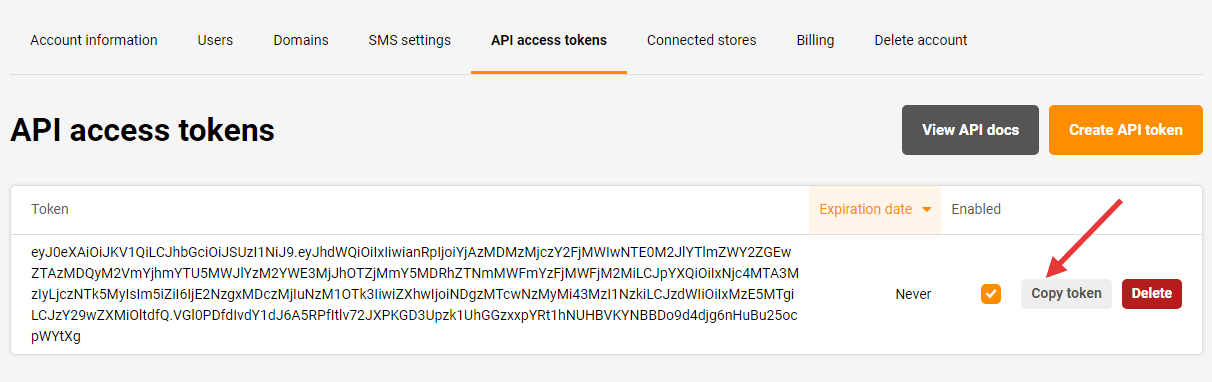This screenshot has height=382, width=1212.
Task: Click the Token column header
Action: tap(50, 209)
